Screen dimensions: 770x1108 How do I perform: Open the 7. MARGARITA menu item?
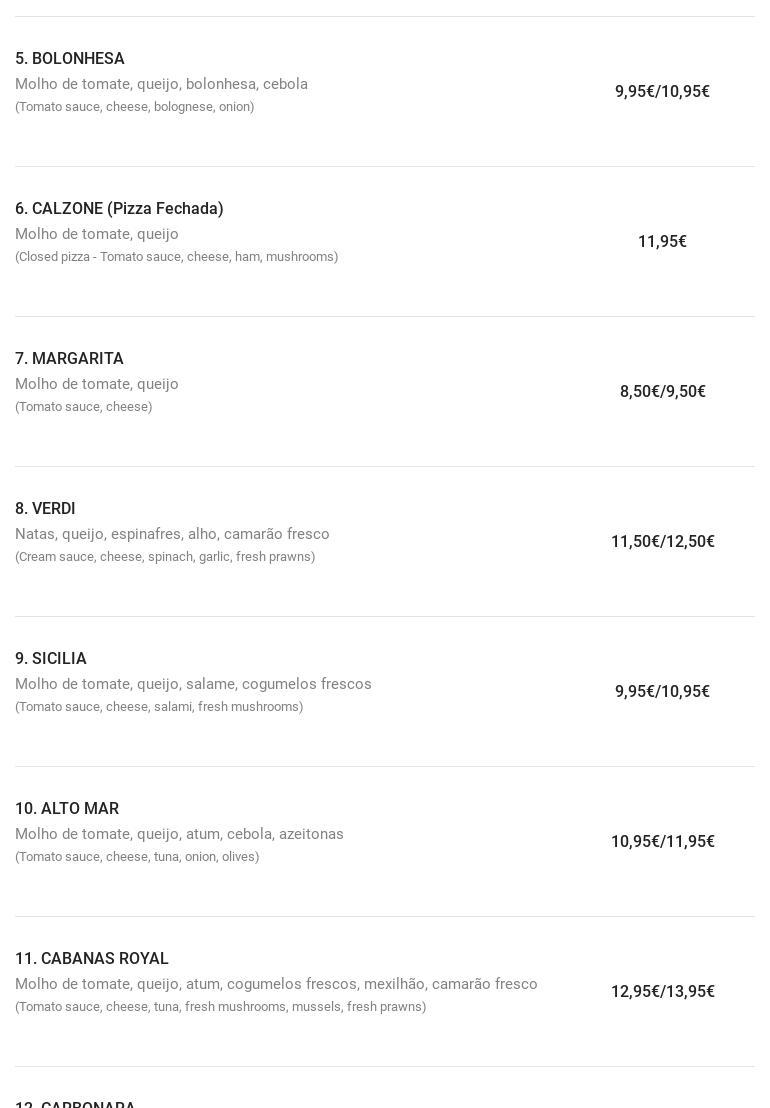click(x=69, y=359)
